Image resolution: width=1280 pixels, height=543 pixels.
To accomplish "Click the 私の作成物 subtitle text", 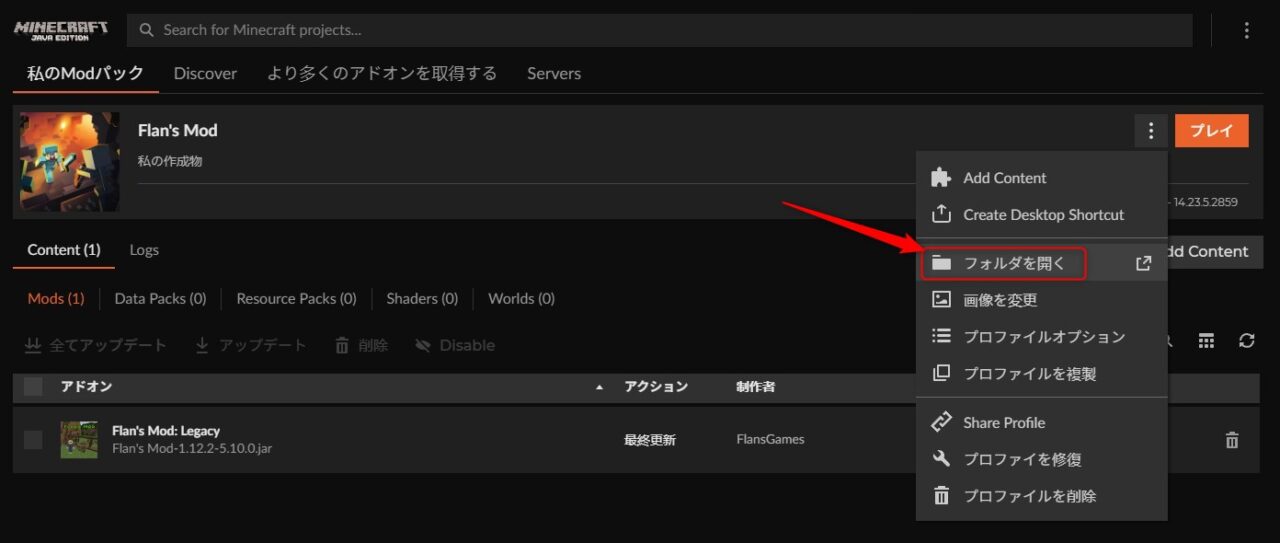I will tap(170, 161).
